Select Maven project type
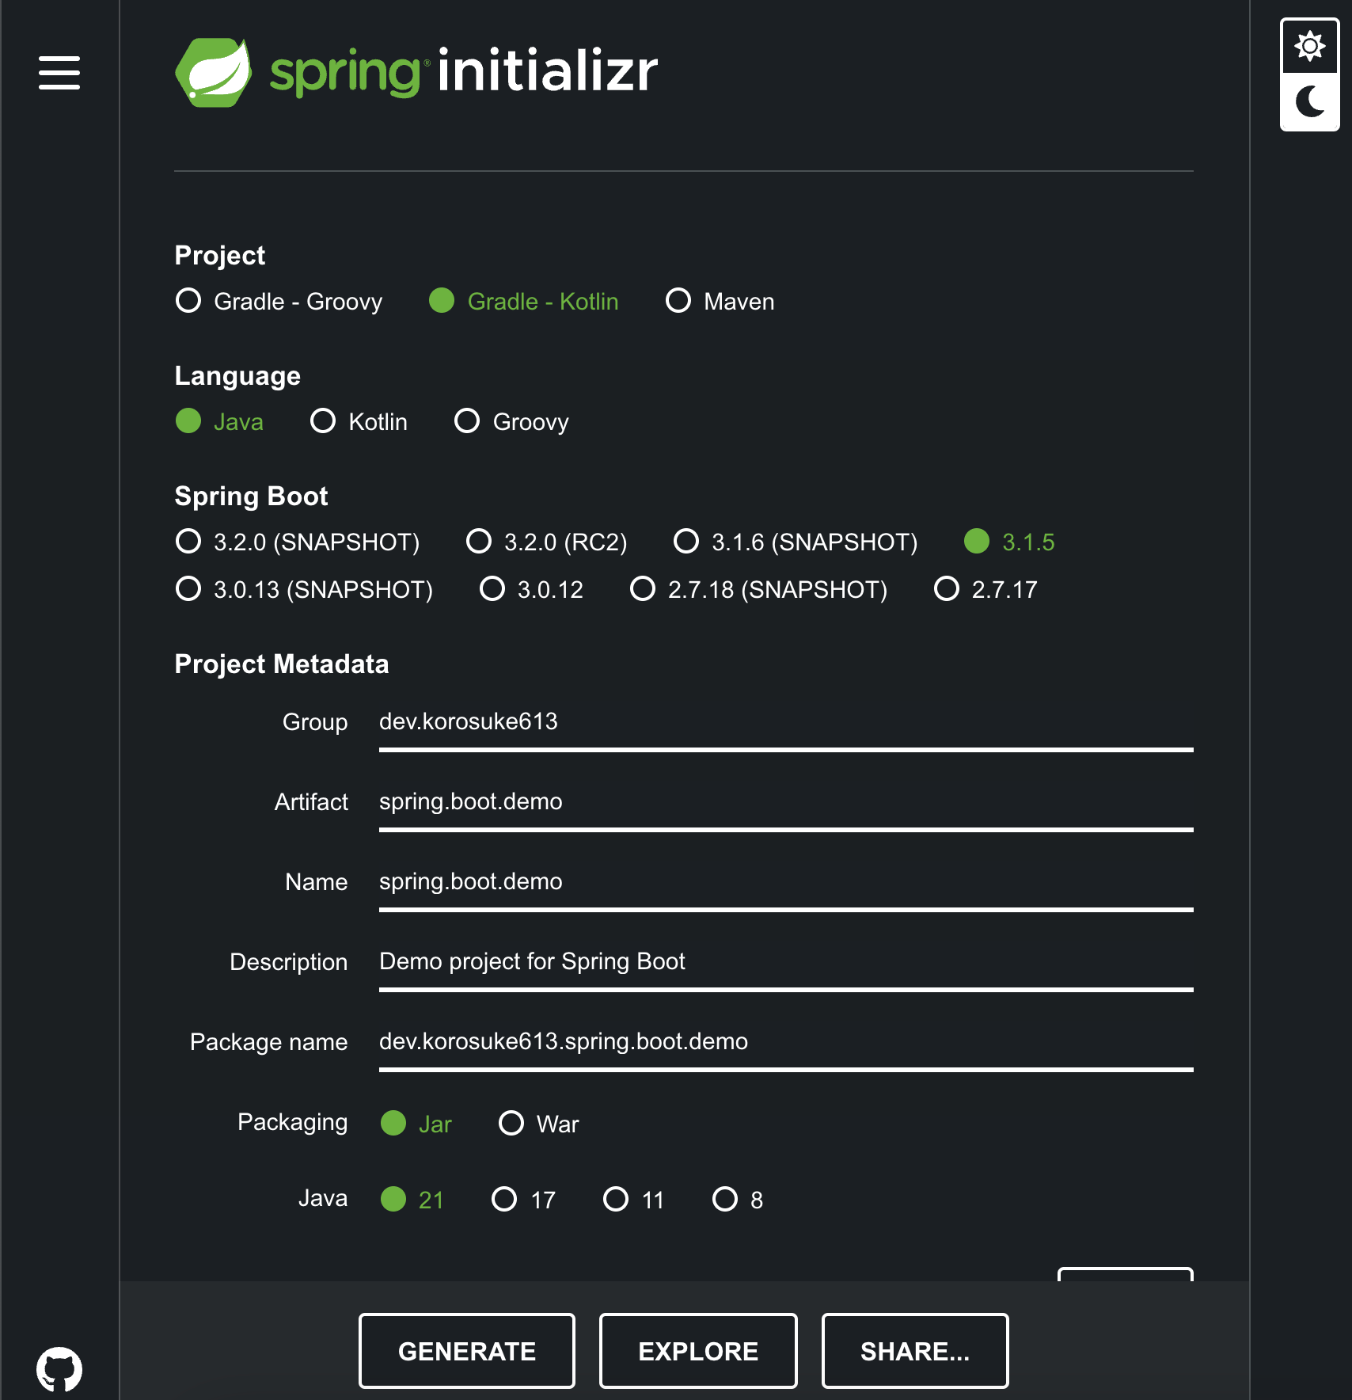The width and height of the screenshot is (1352, 1400). coord(720,301)
